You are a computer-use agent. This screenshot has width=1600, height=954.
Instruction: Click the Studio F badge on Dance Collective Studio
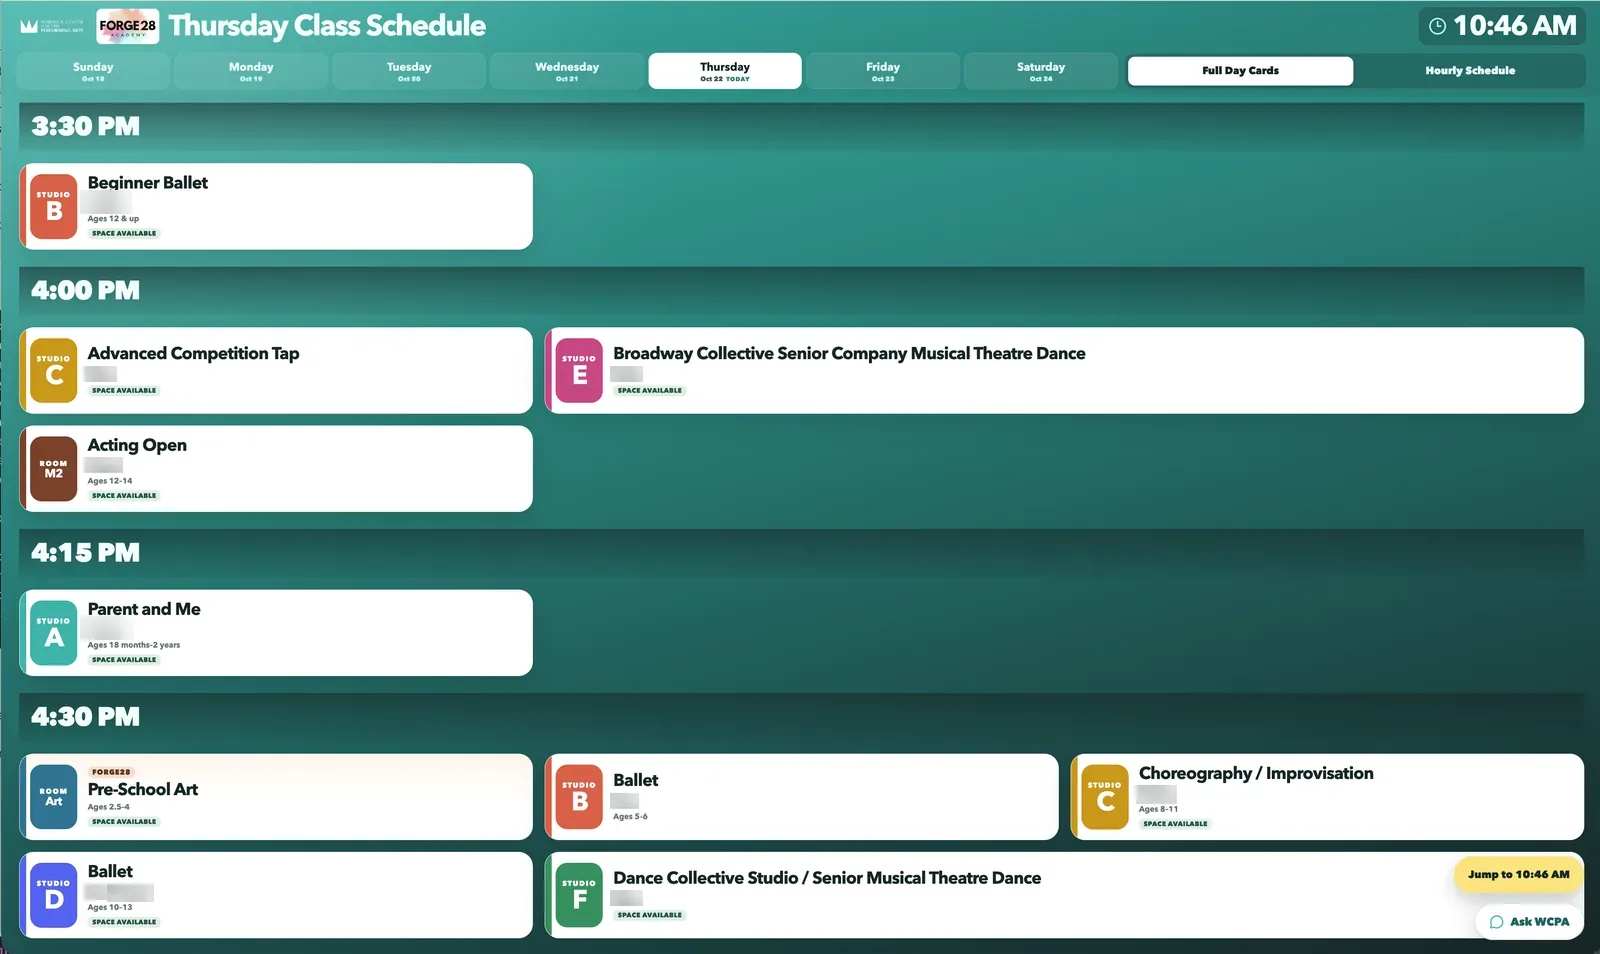tap(579, 895)
